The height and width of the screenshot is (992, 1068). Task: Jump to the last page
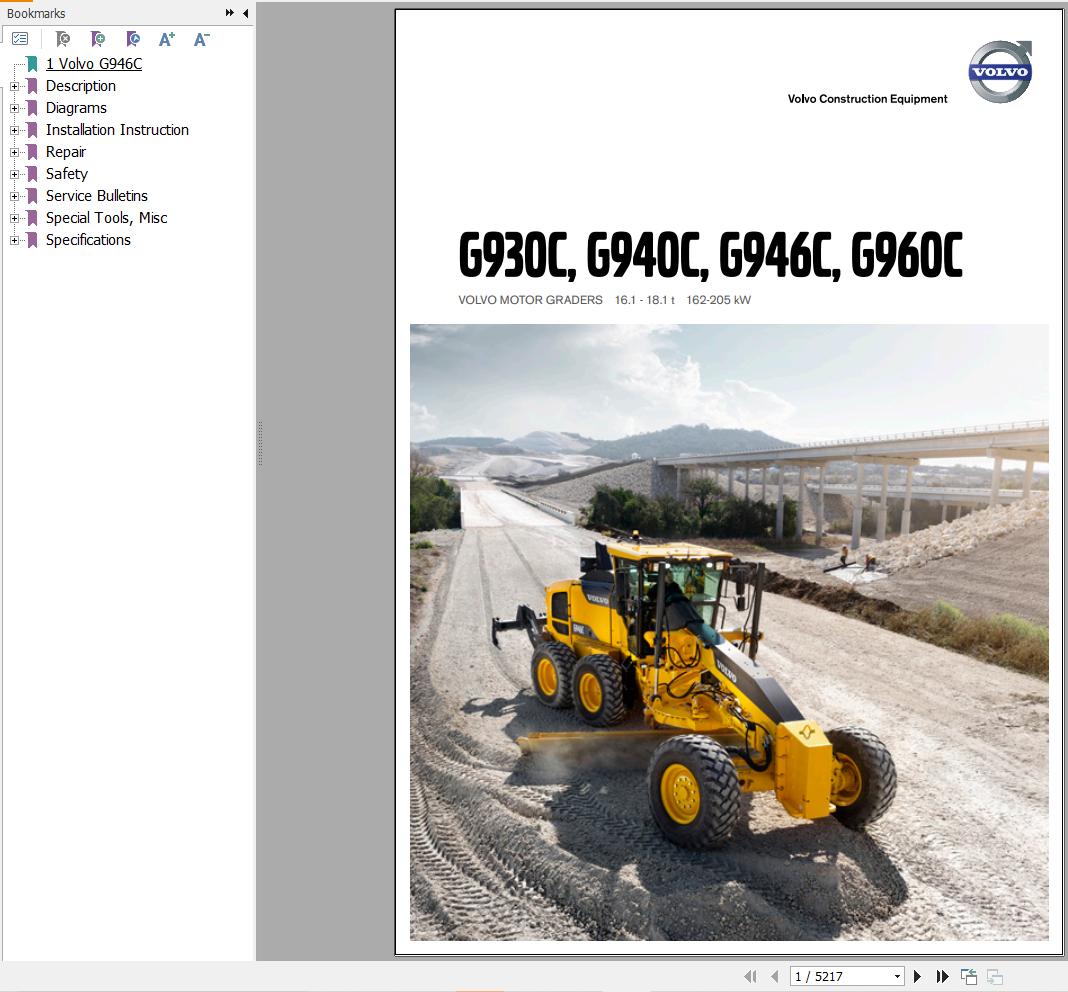943,976
